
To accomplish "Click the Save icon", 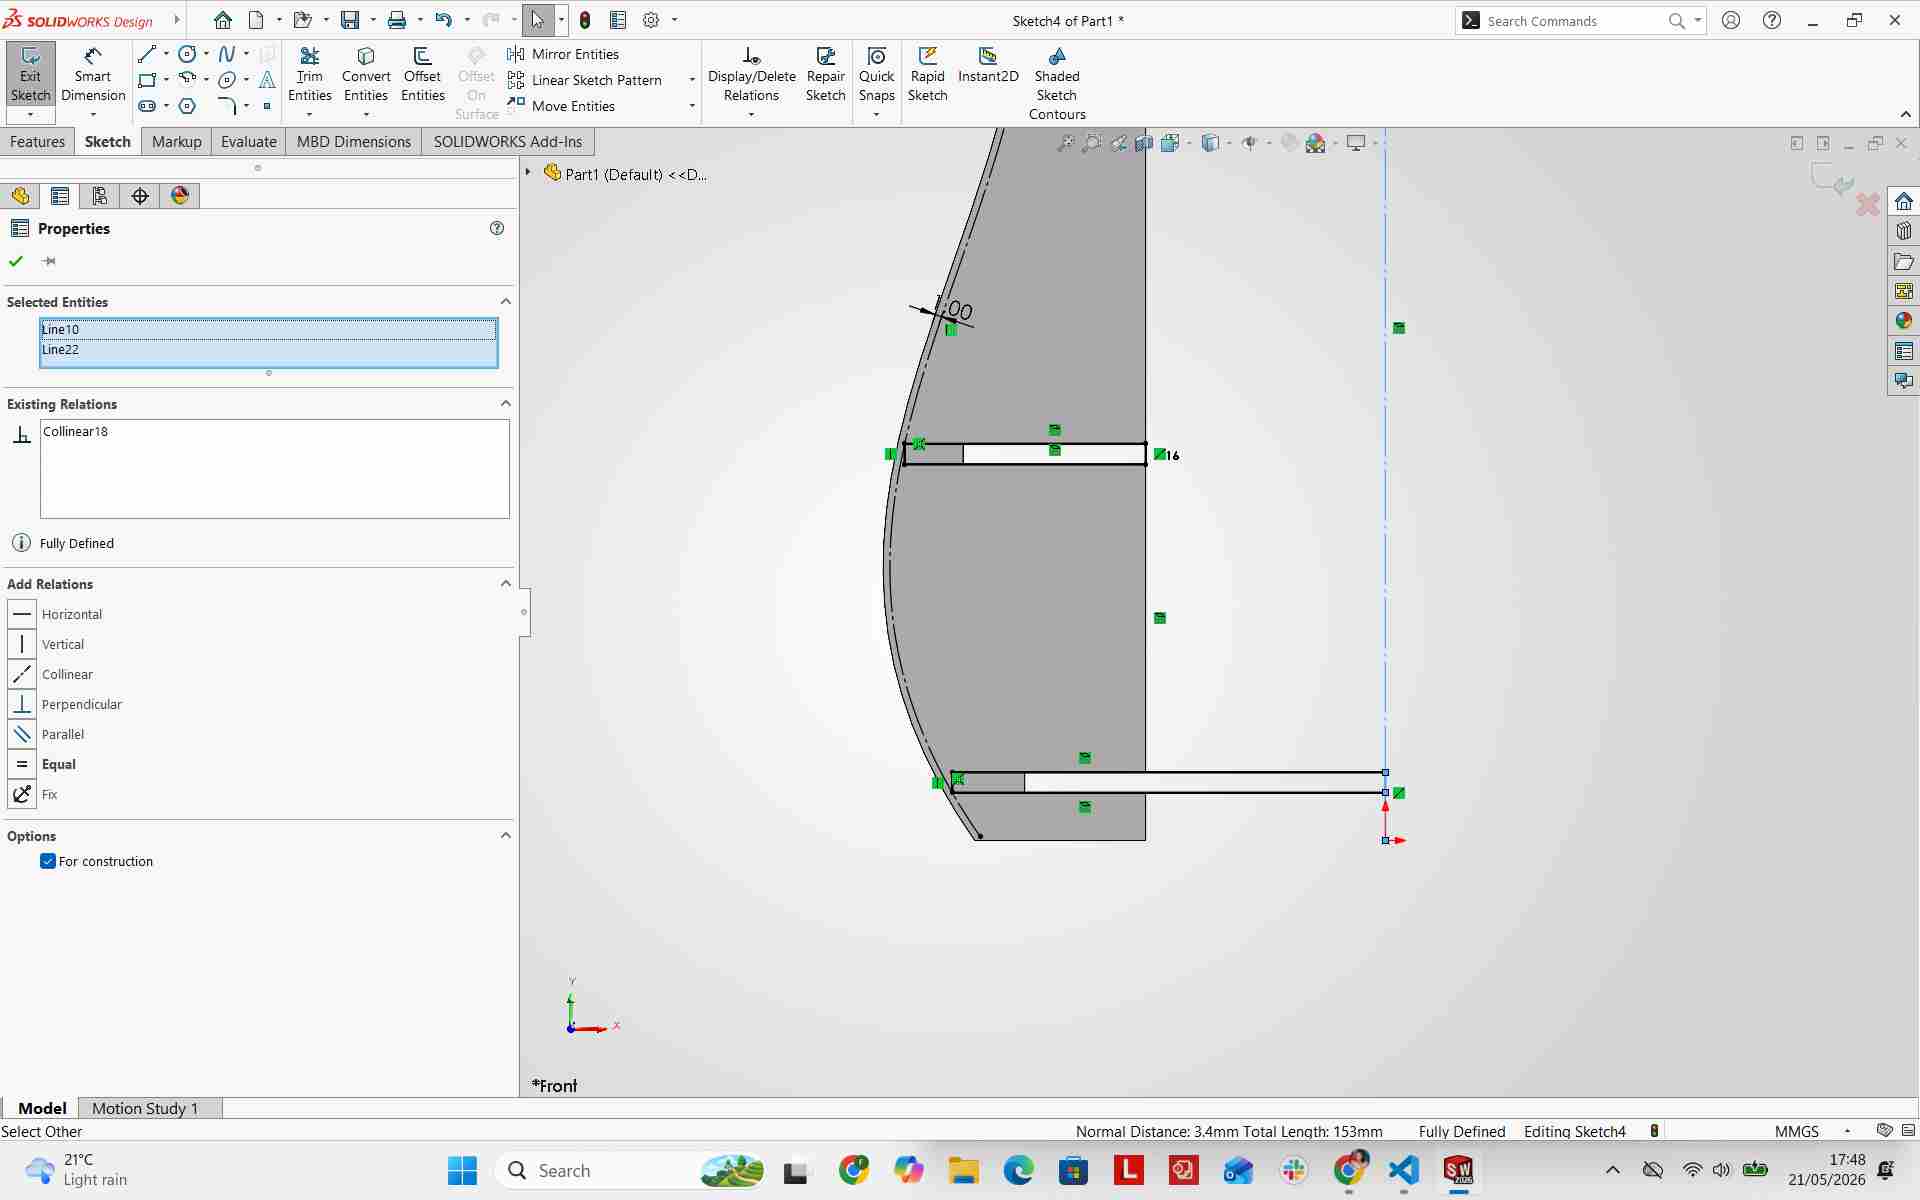I will click(350, 20).
